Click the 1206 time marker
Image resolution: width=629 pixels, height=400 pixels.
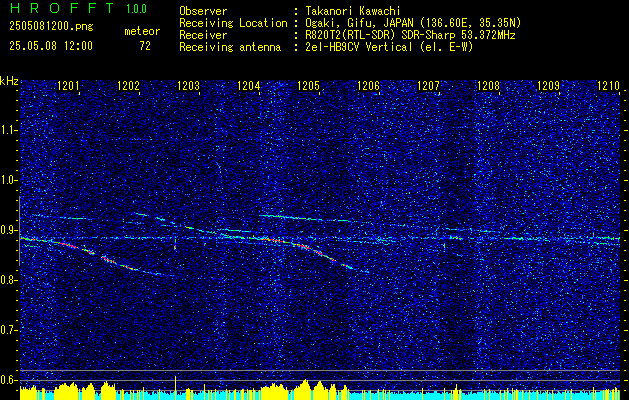(369, 85)
